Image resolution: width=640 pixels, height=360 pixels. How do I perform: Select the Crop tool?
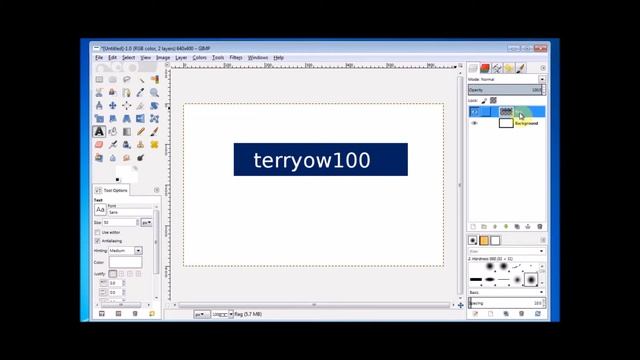pos(140,106)
